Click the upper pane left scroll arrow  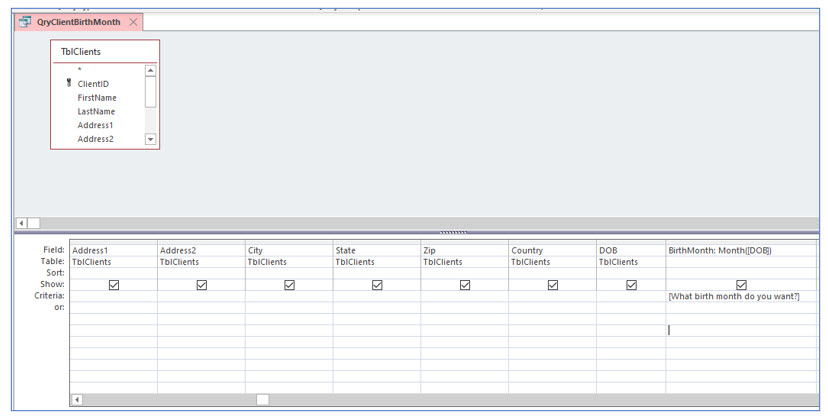(x=22, y=223)
